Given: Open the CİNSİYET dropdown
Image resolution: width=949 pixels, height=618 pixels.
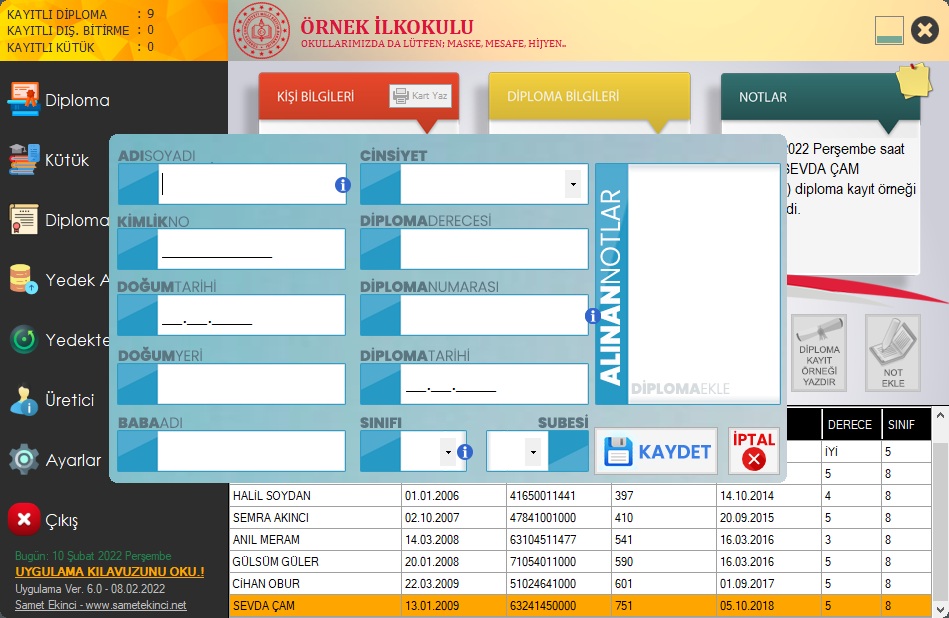Looking at the screenshot, I should 573,183.
